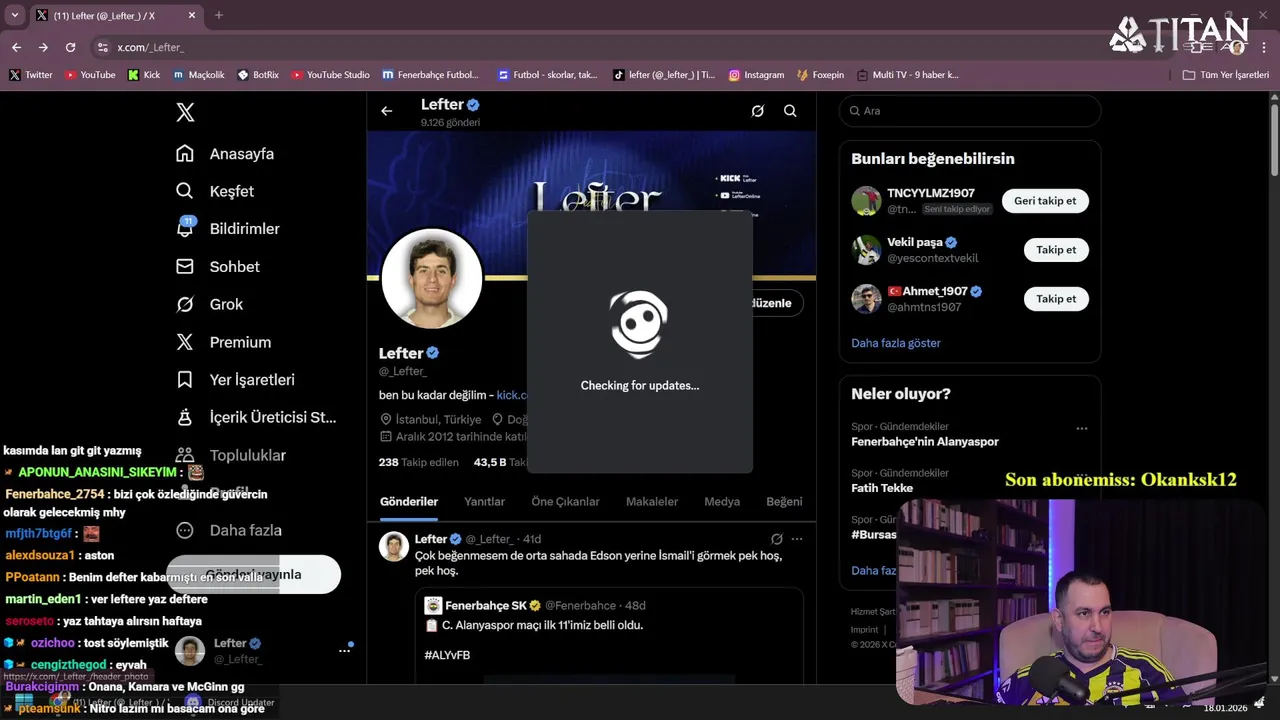
Task: Click site info icon in address bar
Action: pos(101,47)
